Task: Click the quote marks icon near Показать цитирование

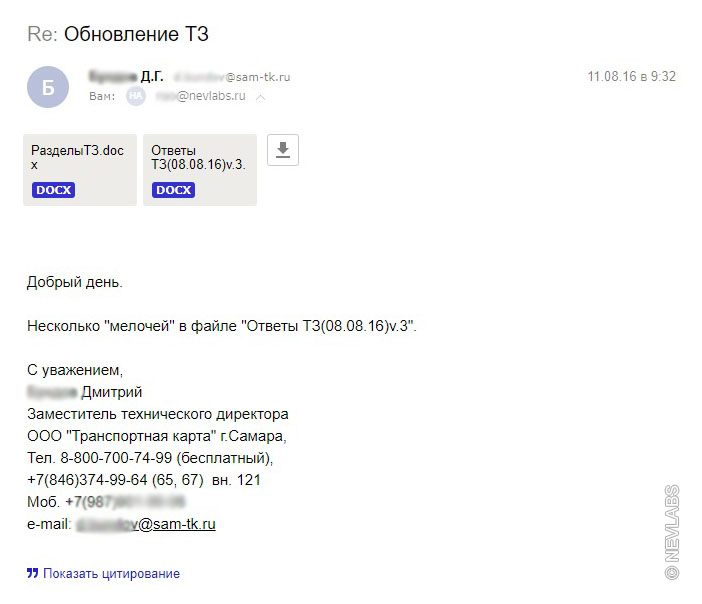Action: 32,573
